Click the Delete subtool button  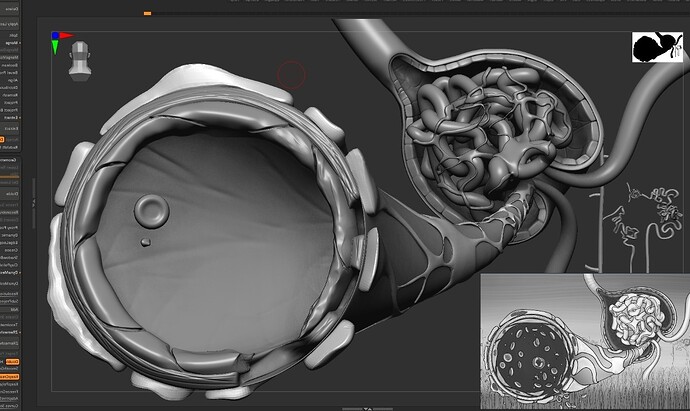pyautogui.click(x=10, y=9)
